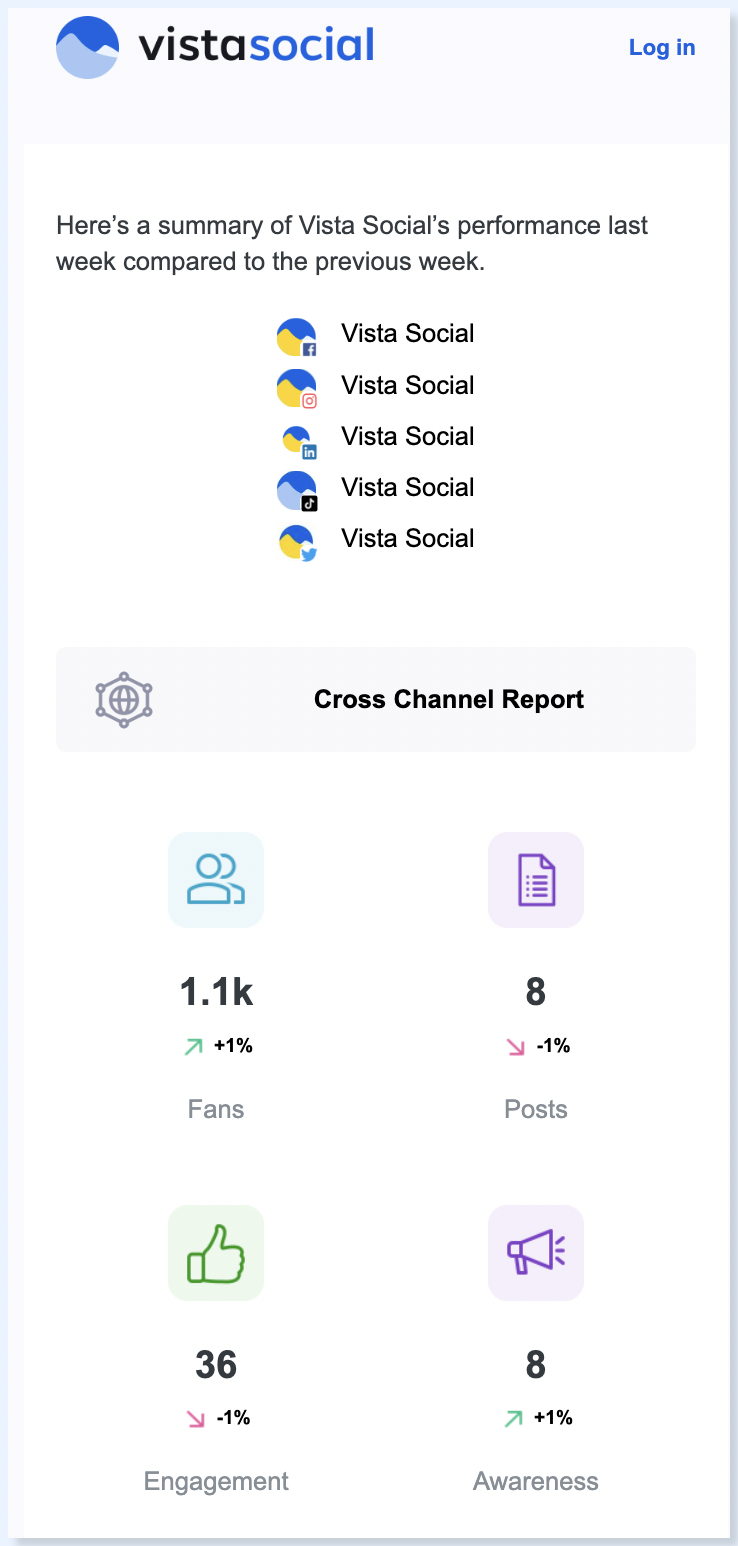Click the +1% change under Fans
The height and width of the screenshot is (1546, 738).
click(x=233, y=1046)
